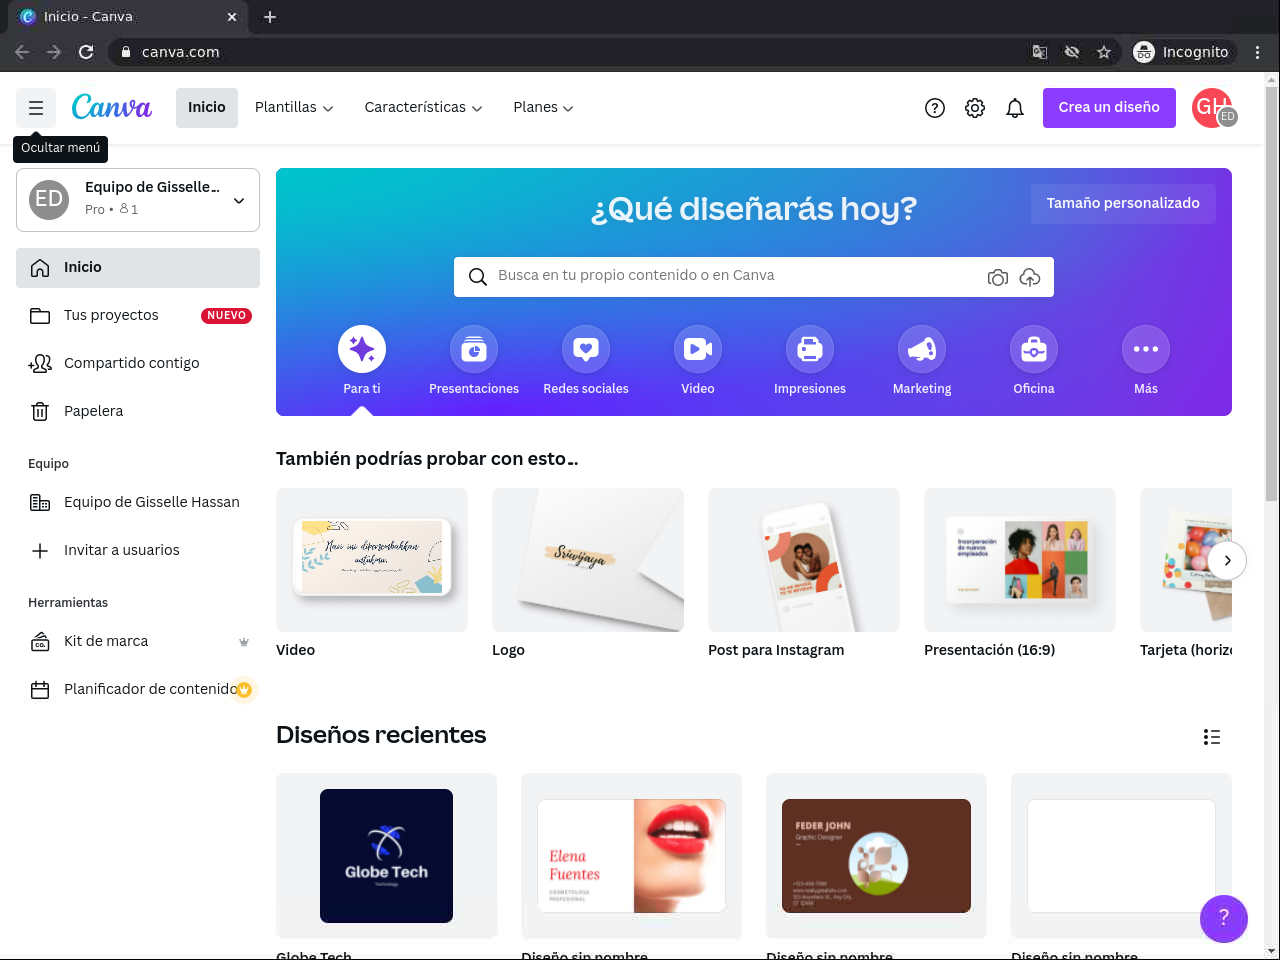Viewport: 1280px width, 960px height.
Task: Open the Globe Tech recent design
Action: tap(386, 856)
